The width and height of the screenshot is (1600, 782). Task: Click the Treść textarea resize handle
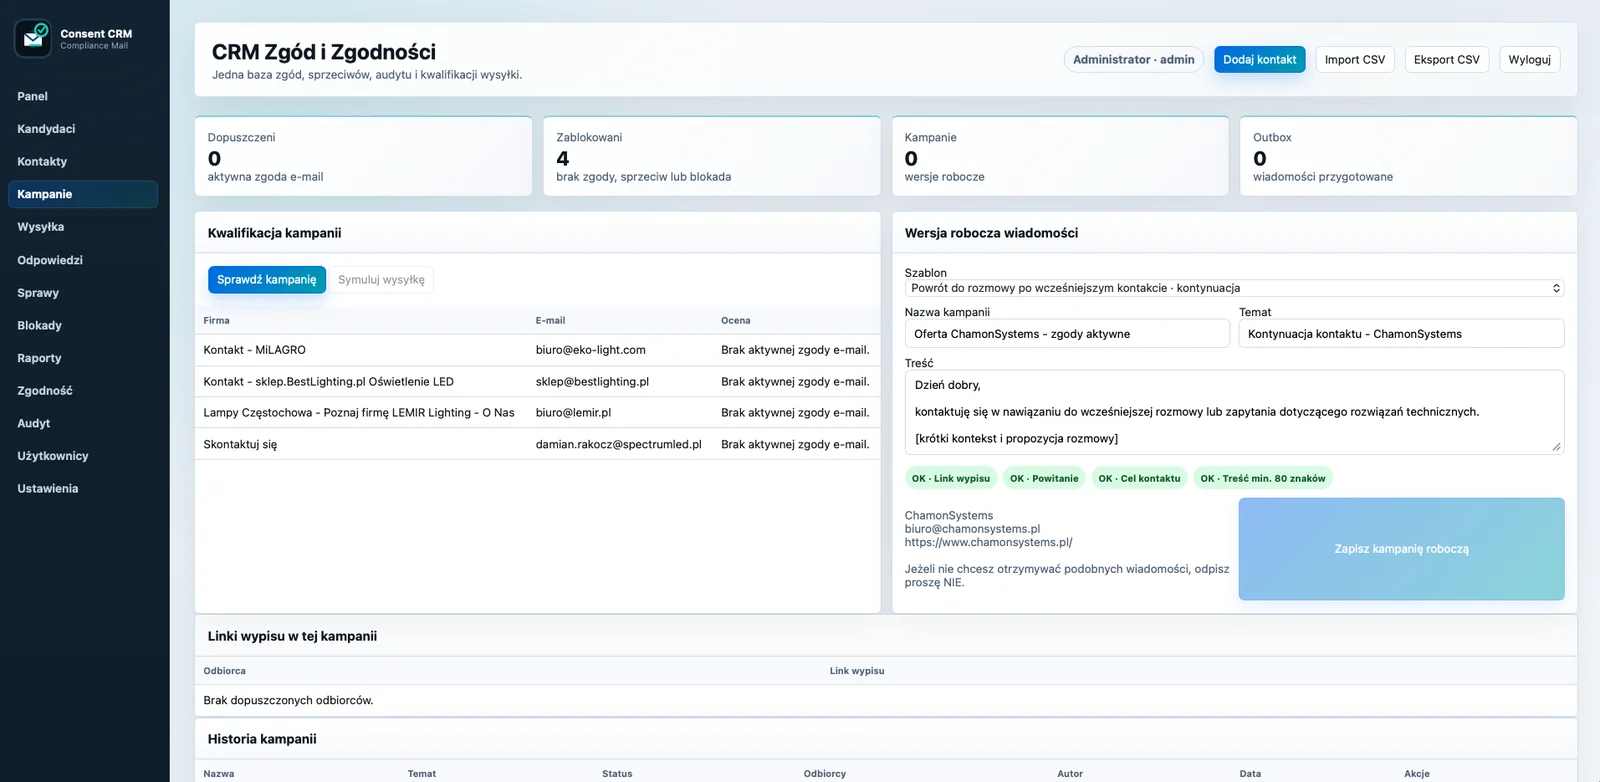1556,447
